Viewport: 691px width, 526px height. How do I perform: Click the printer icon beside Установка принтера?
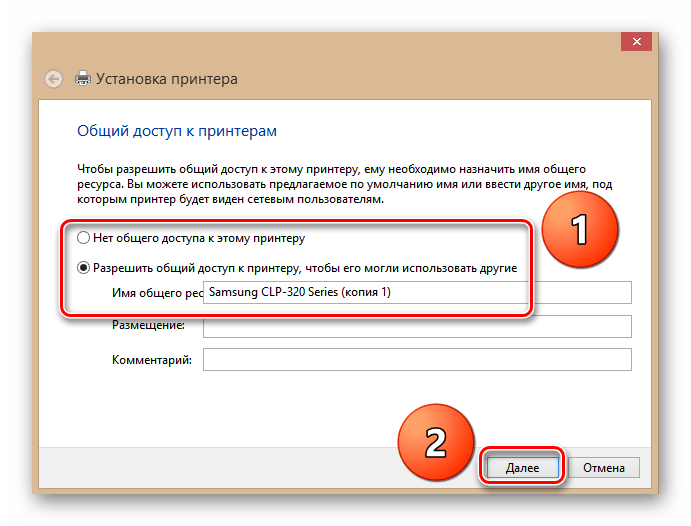(x=83, y=78)
